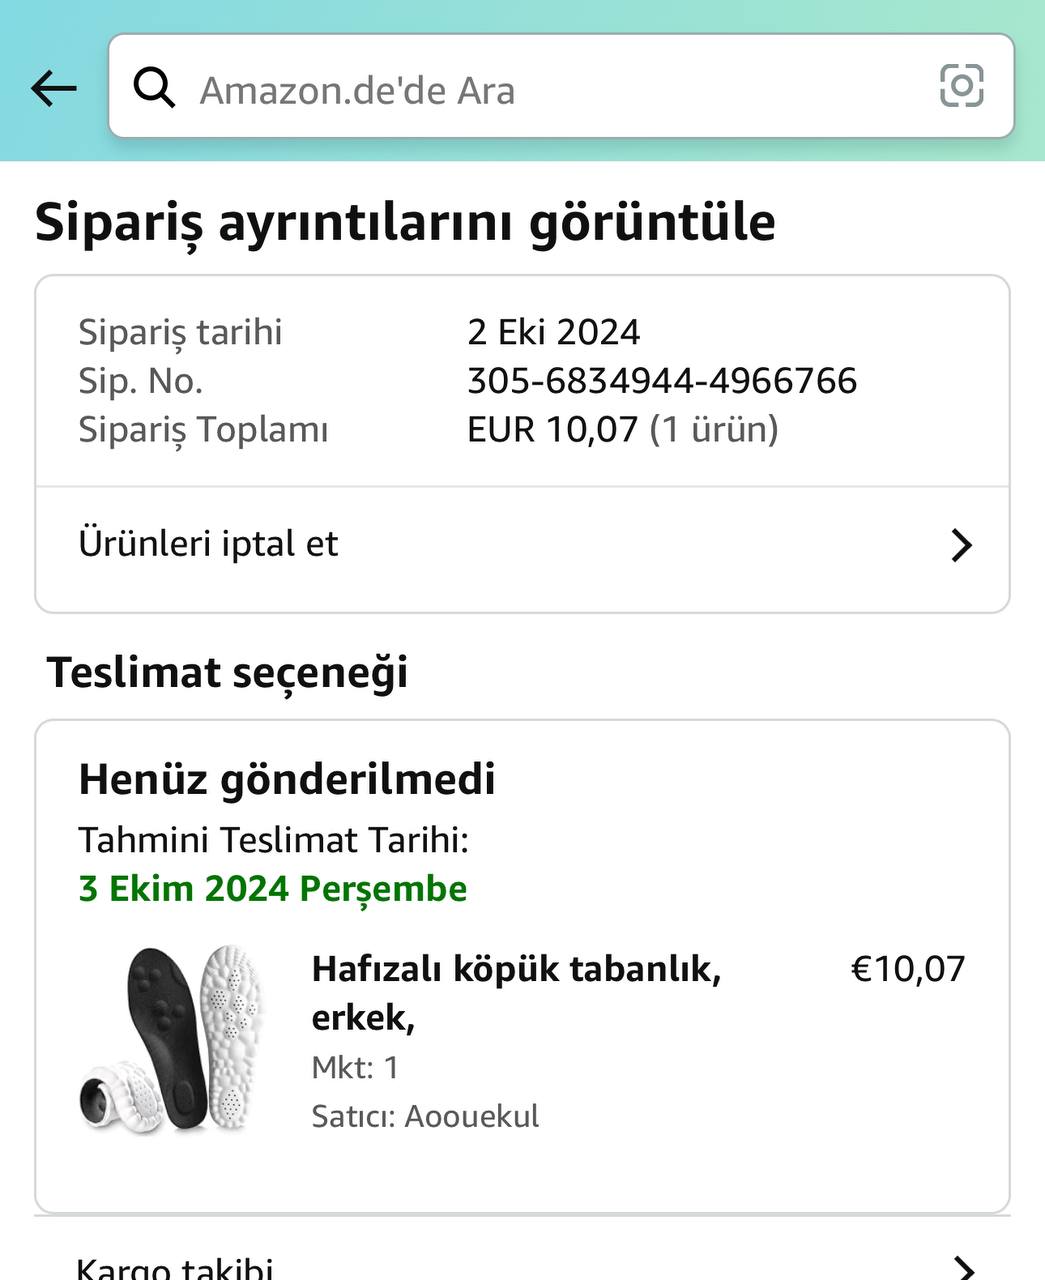Click the €10,07 item price
Screen dimensions: 1045x1280
tap(907, 968)
